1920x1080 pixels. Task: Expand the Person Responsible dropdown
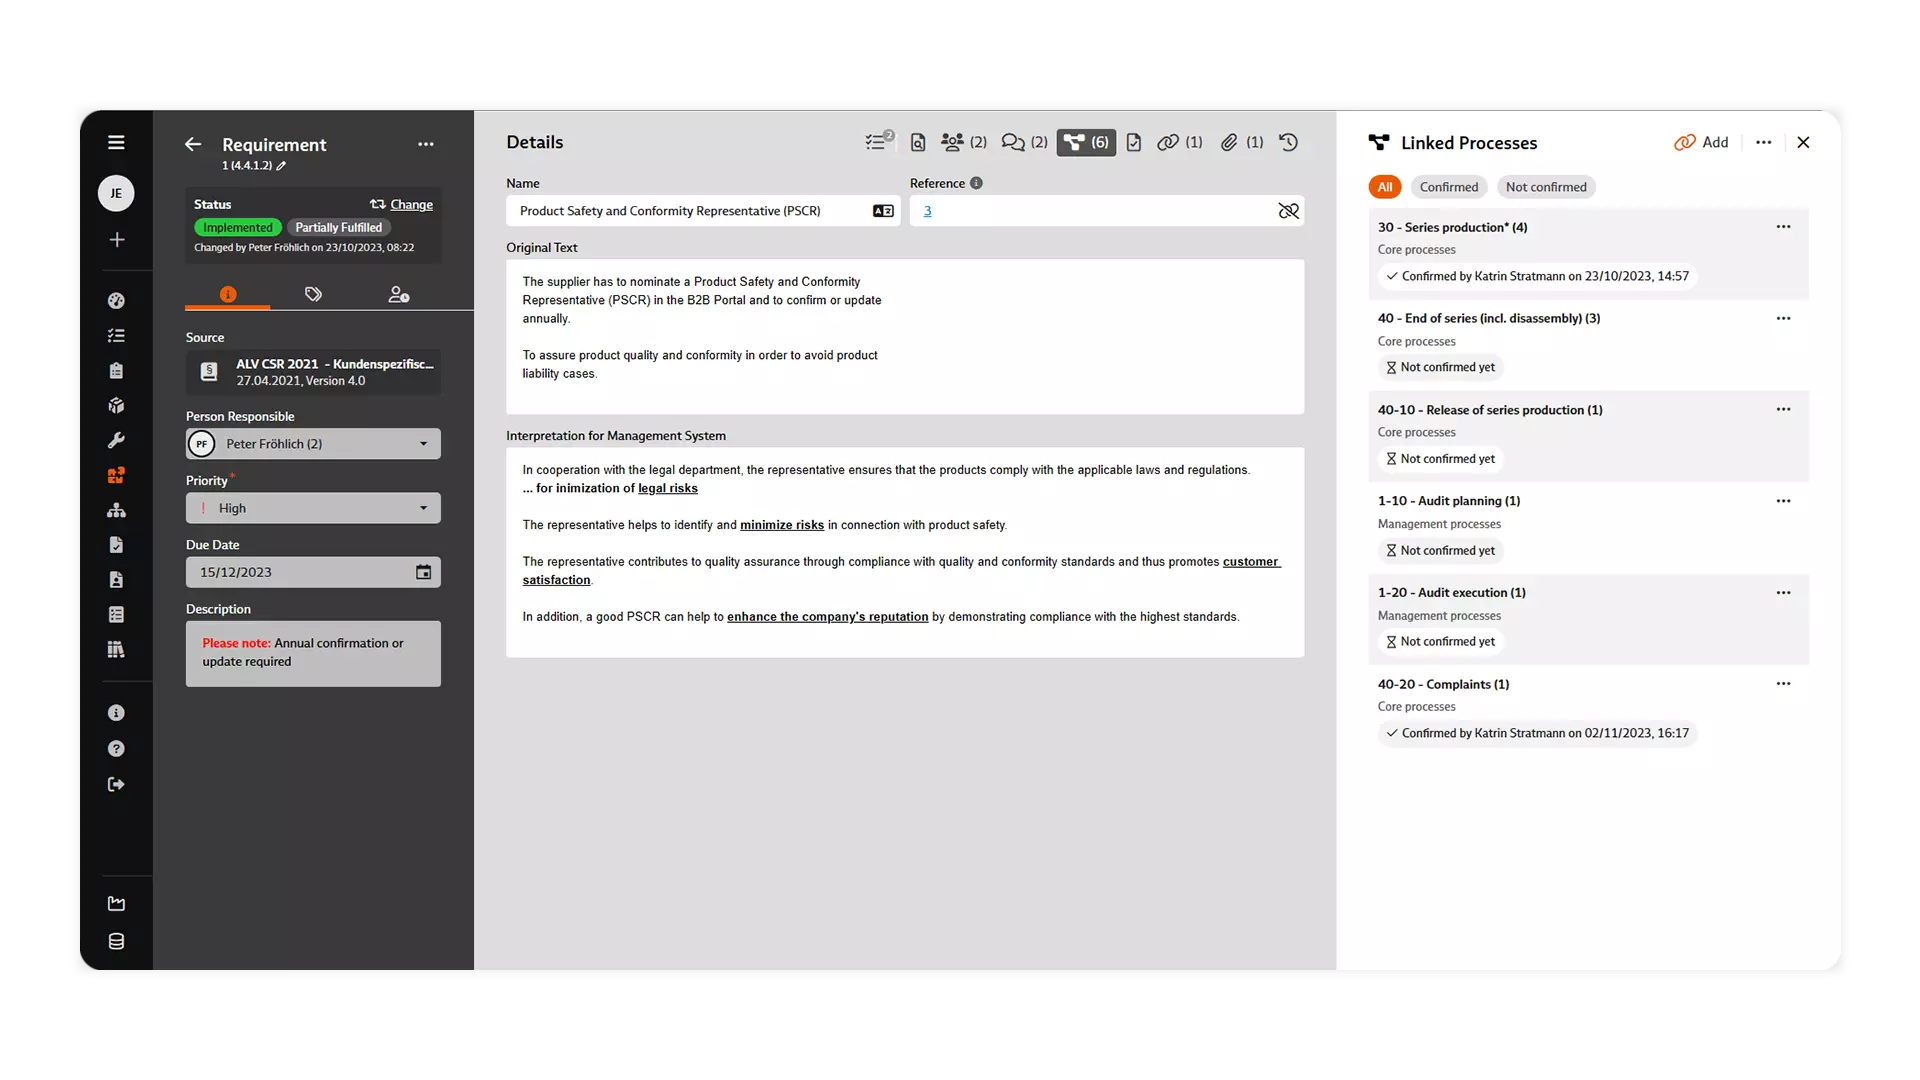pos(313,444)
